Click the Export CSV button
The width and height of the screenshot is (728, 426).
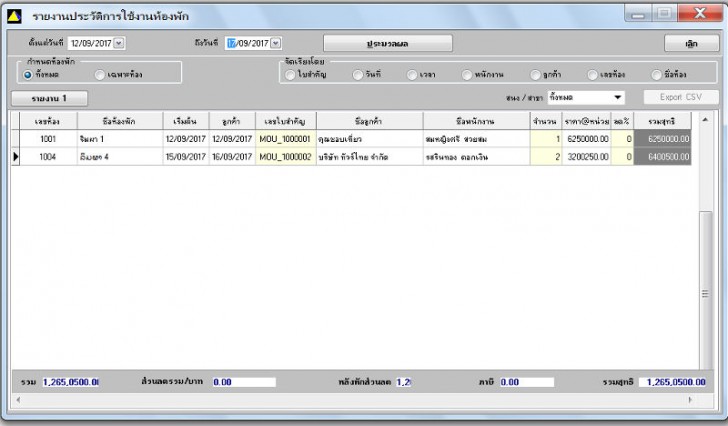[681, 97]
